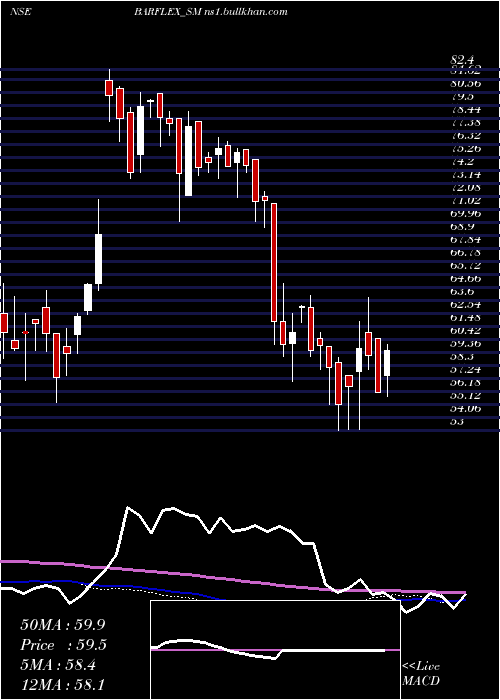
Task: Click the 73.14 price axis label
Action: [x=466, y=174]
